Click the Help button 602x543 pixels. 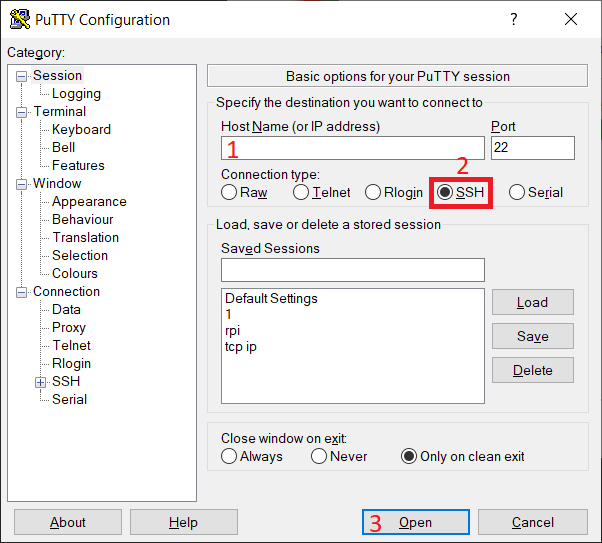(184, 522)
